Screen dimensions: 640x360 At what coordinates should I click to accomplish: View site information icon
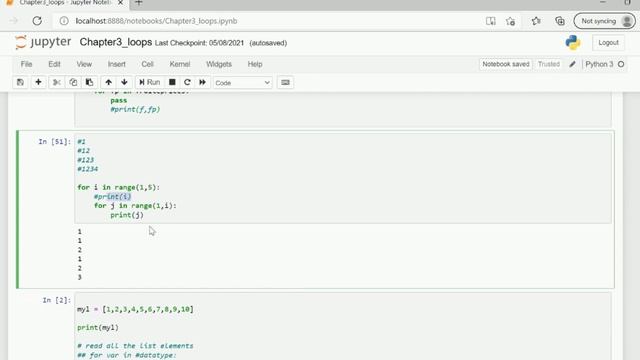pyautogui.click(x=64, y=21)
